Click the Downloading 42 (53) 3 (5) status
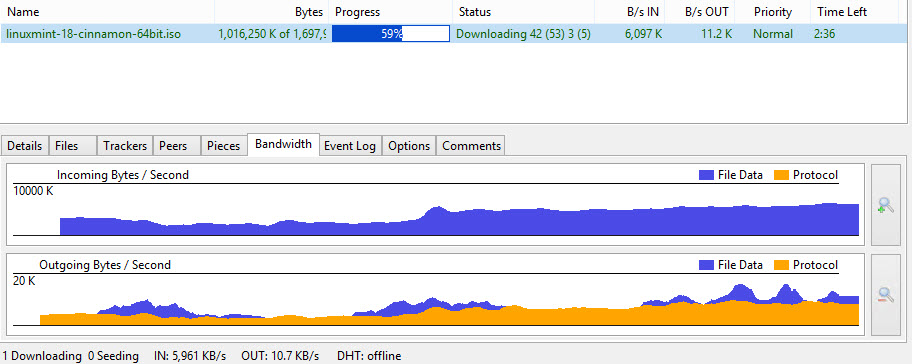The height and width of the screenshot is (364, 912). [x=523, y=34]
